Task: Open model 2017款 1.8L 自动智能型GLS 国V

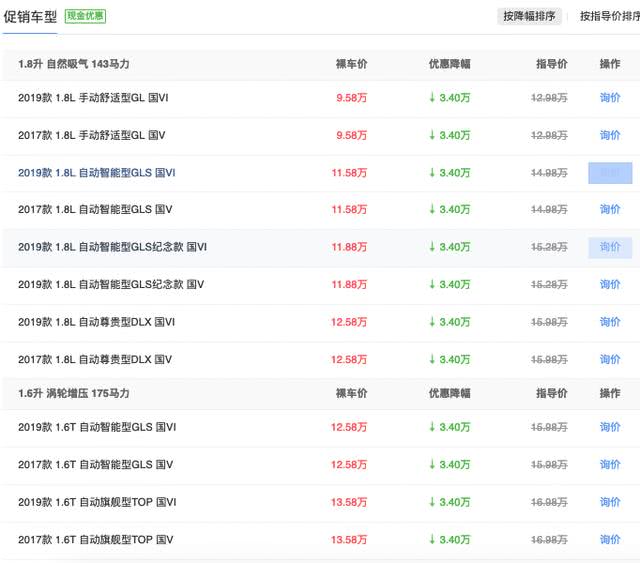Action: [95, 209]
